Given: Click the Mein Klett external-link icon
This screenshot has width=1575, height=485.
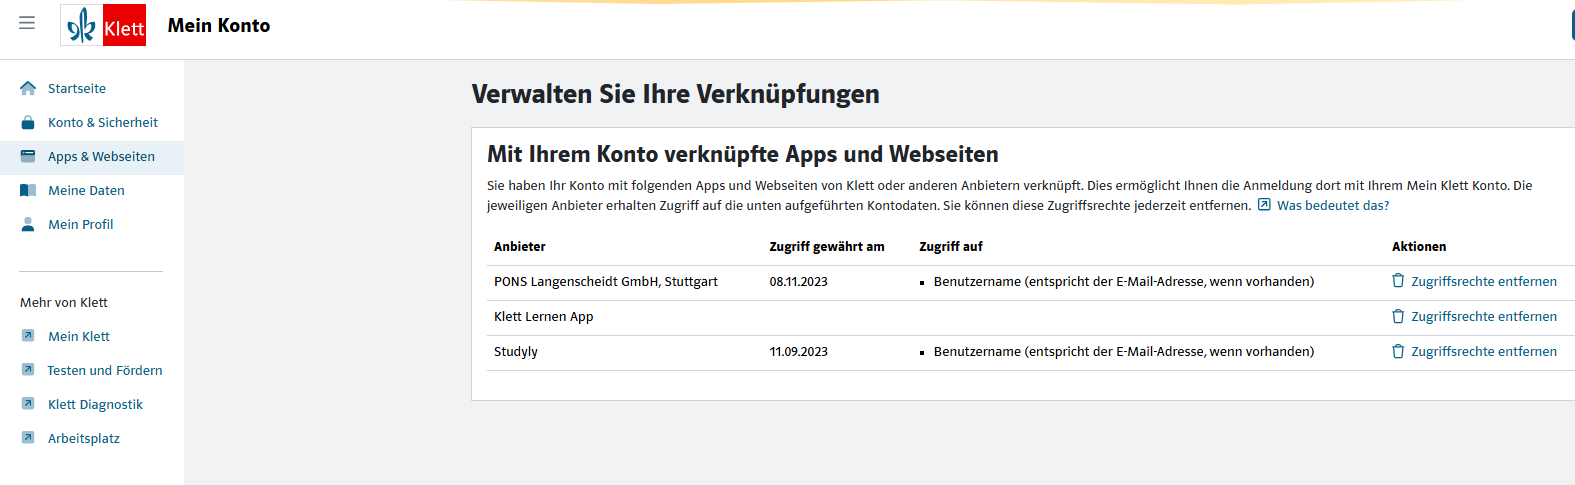Looking at the screenshot, I should pos(28,336).
